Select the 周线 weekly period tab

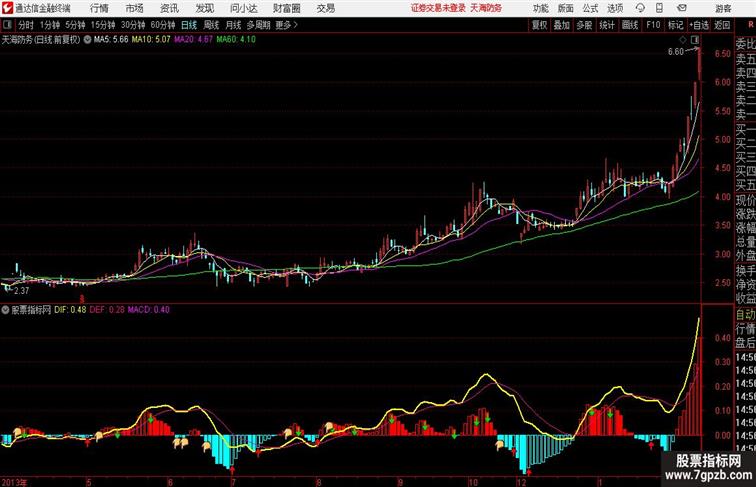[x=211, y=25]
